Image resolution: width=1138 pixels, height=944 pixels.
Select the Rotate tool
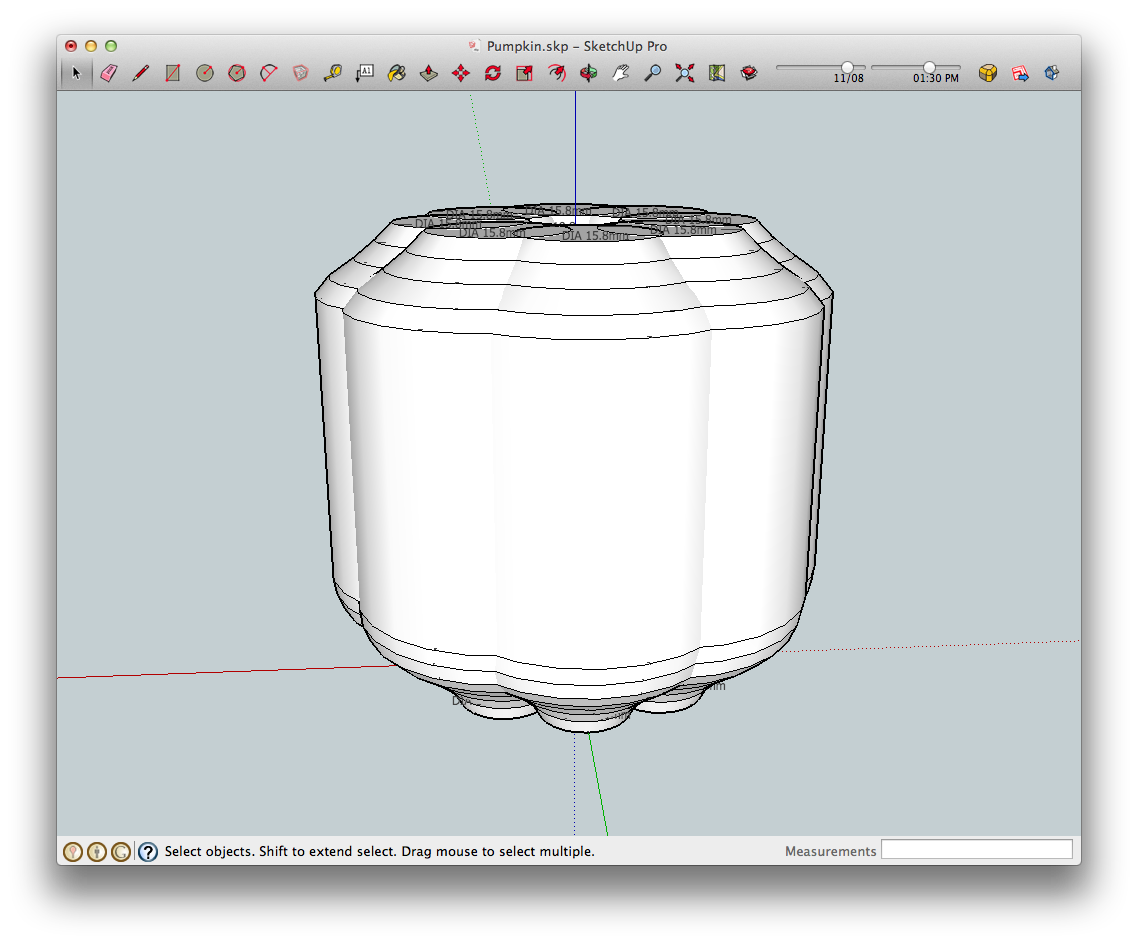pyautogui.click(x=493, y=72)
